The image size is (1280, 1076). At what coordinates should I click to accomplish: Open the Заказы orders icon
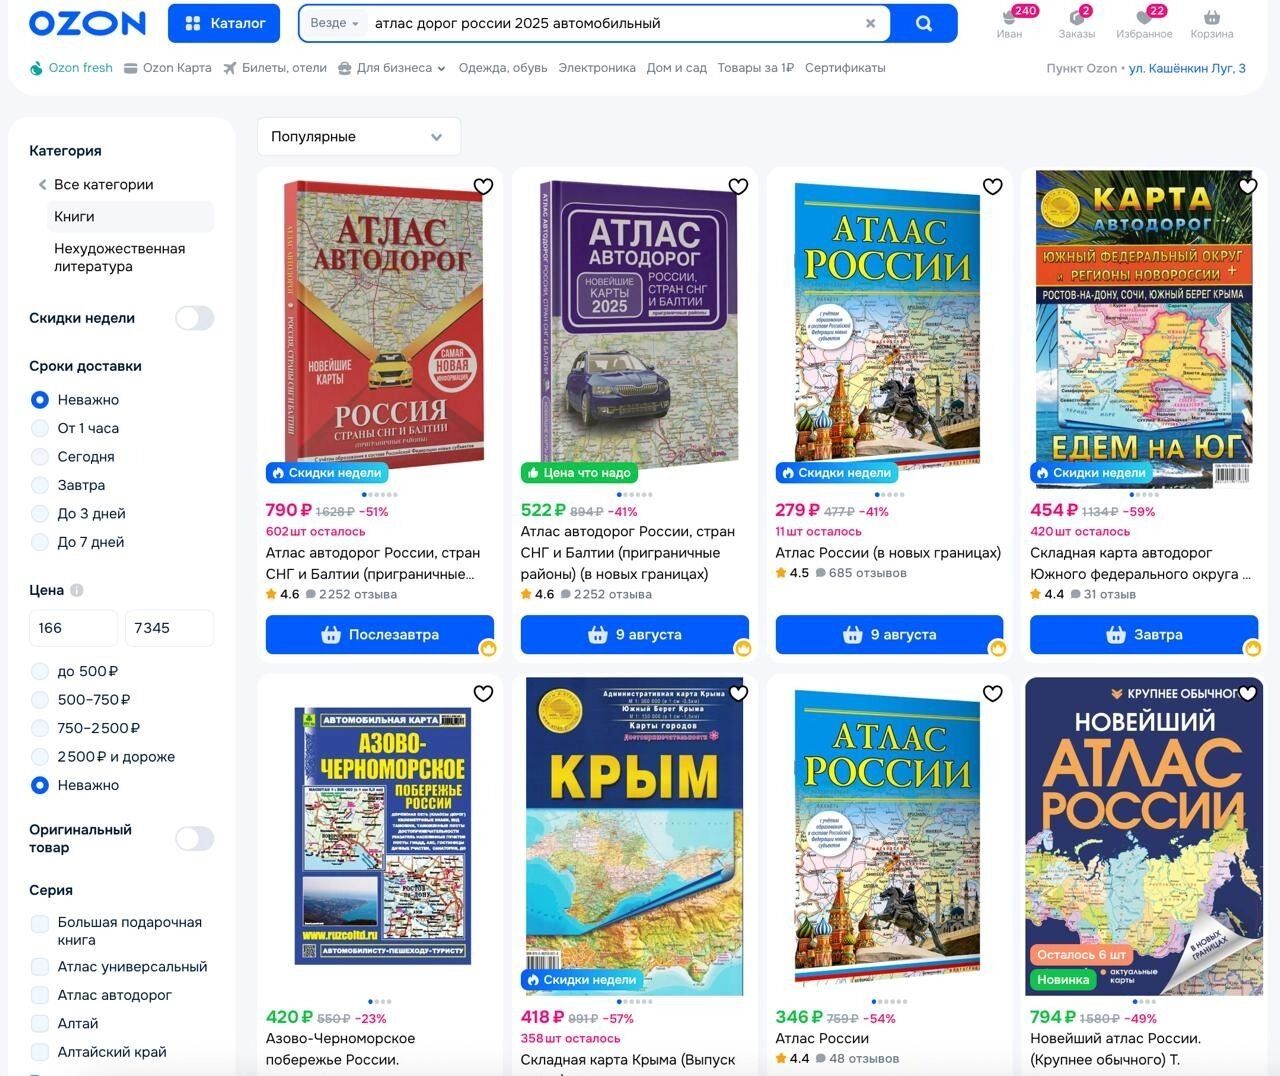(x=1076, y=18)
